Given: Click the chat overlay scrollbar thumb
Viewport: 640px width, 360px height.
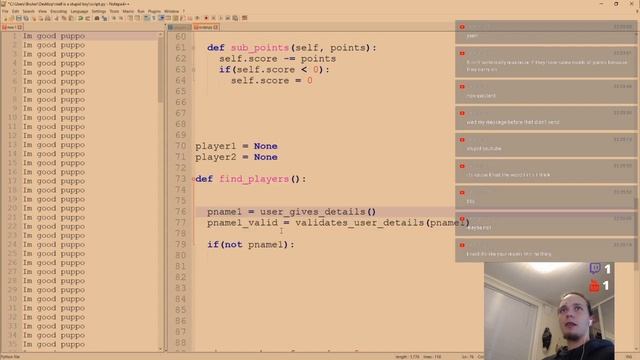Looking at the screenshot, I should pos(637,233).
